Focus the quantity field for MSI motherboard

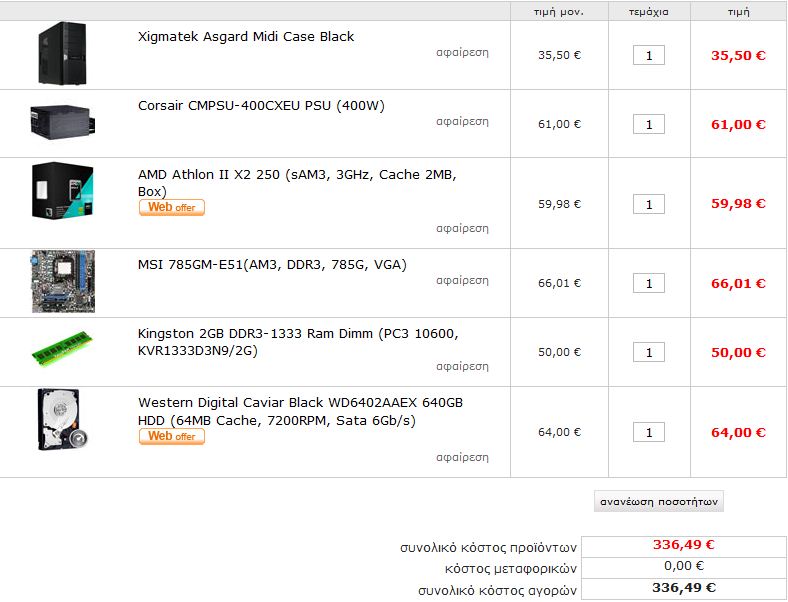(x=649, y=283)
